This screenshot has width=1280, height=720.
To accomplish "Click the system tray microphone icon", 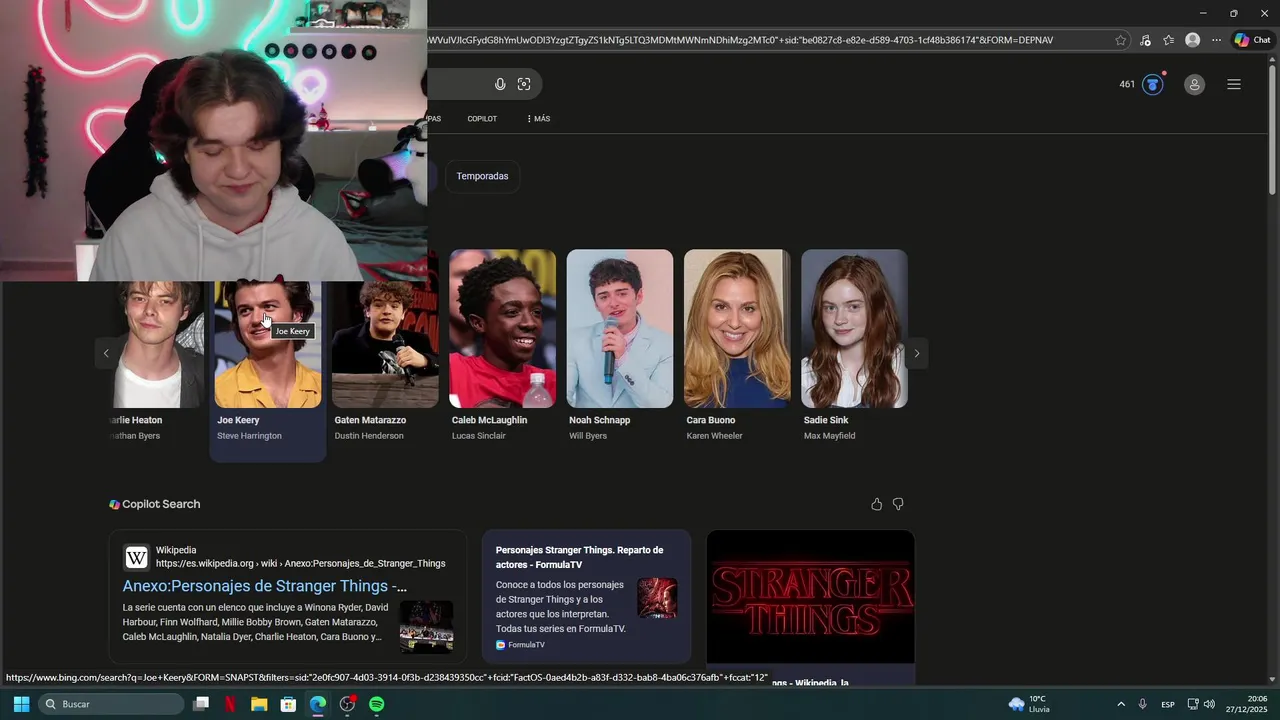I will (x=1143, y=704).
